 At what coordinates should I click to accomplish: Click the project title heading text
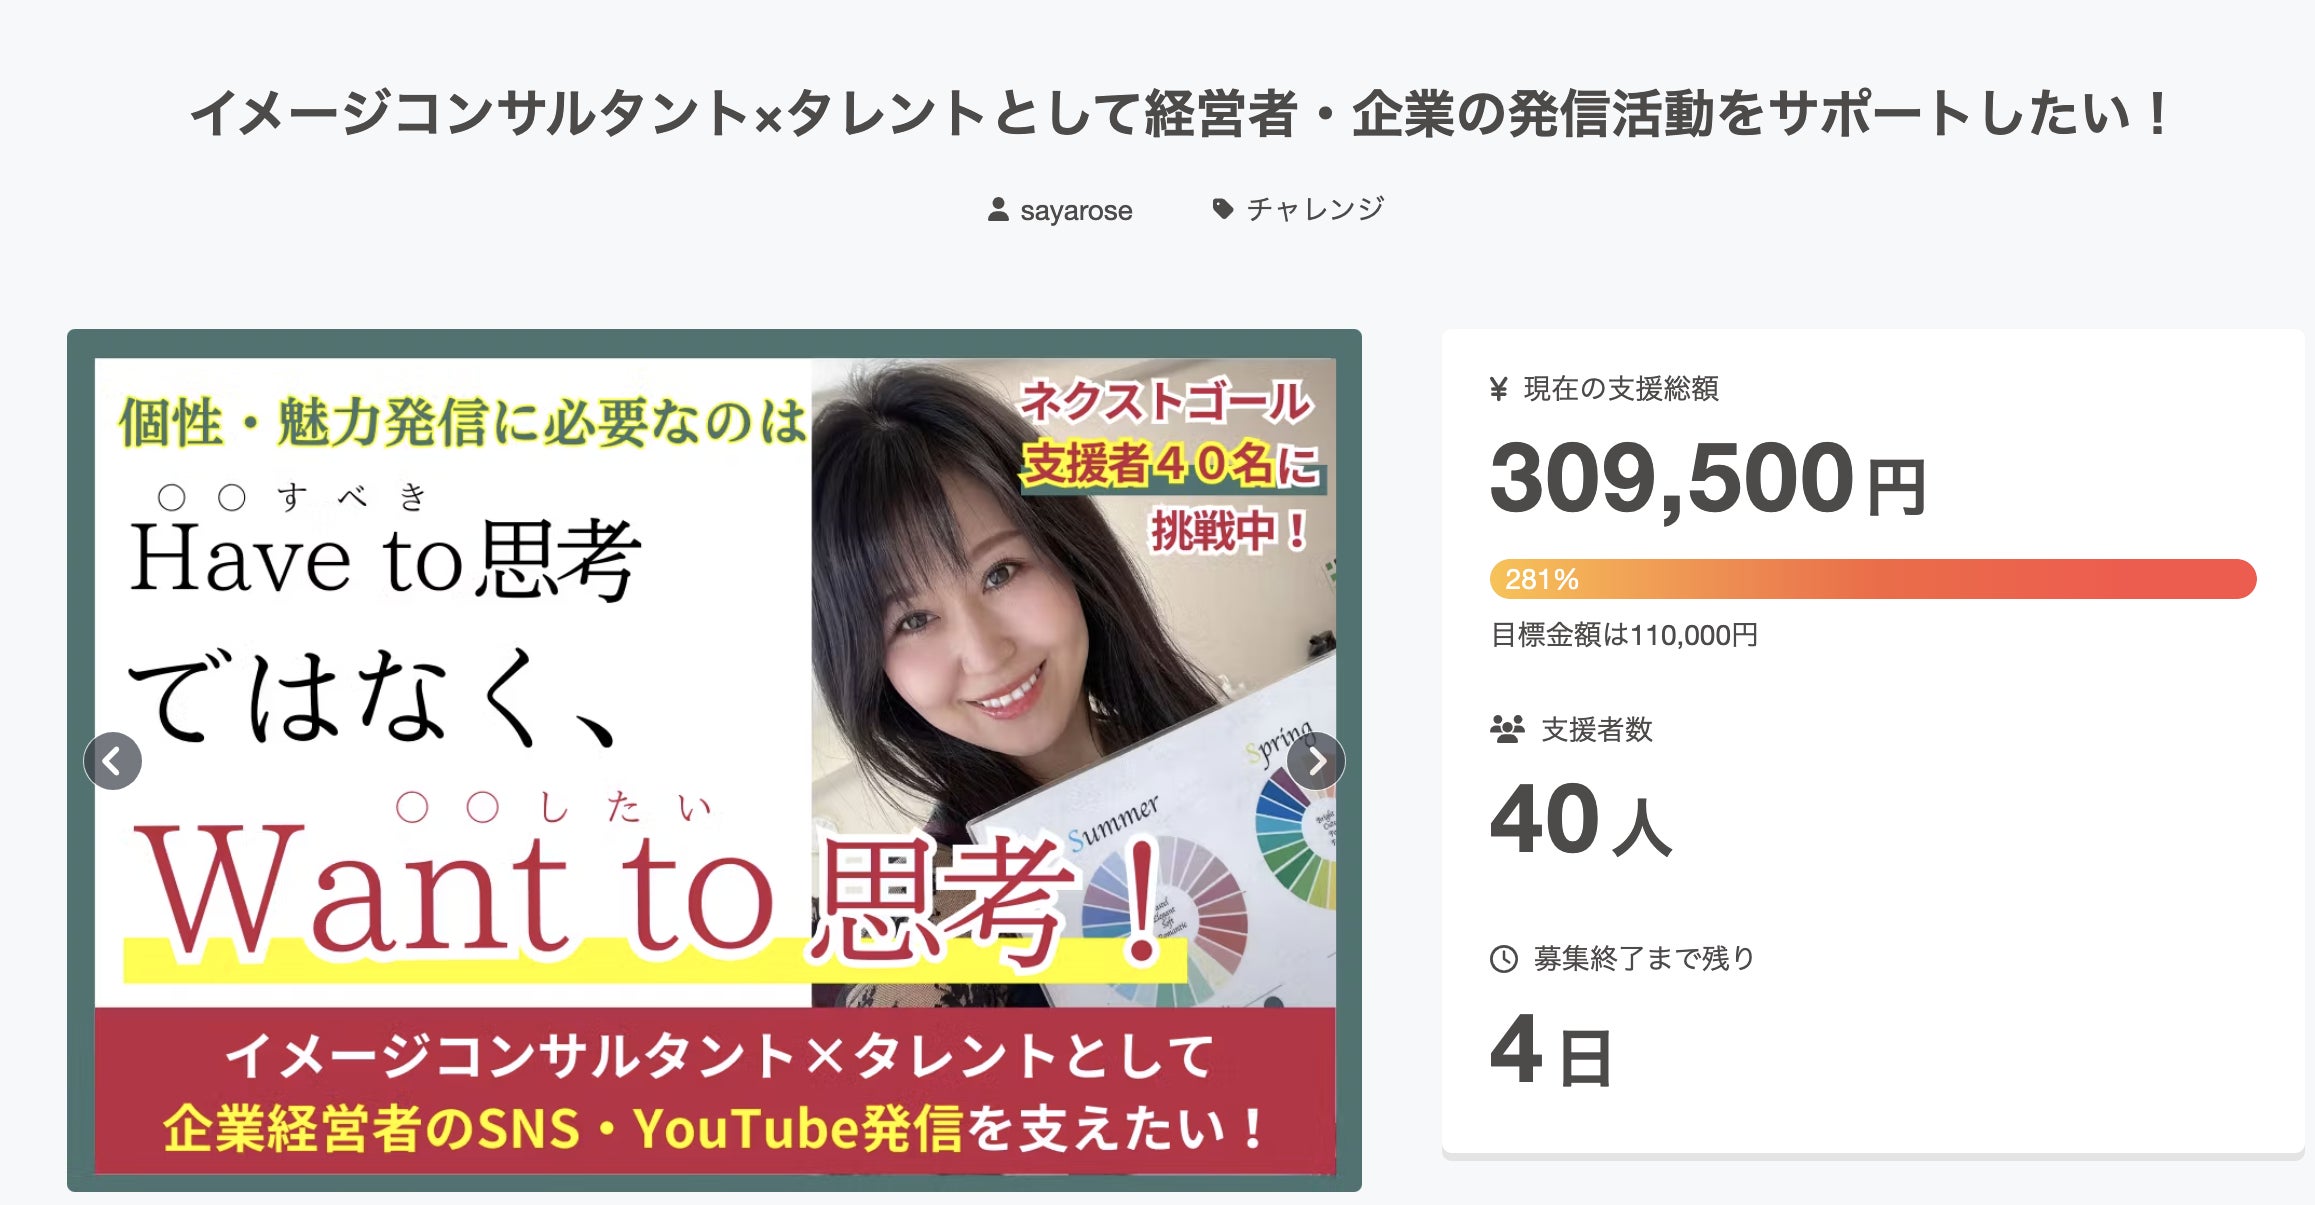pyautogui.click(x=1178, y=113)
